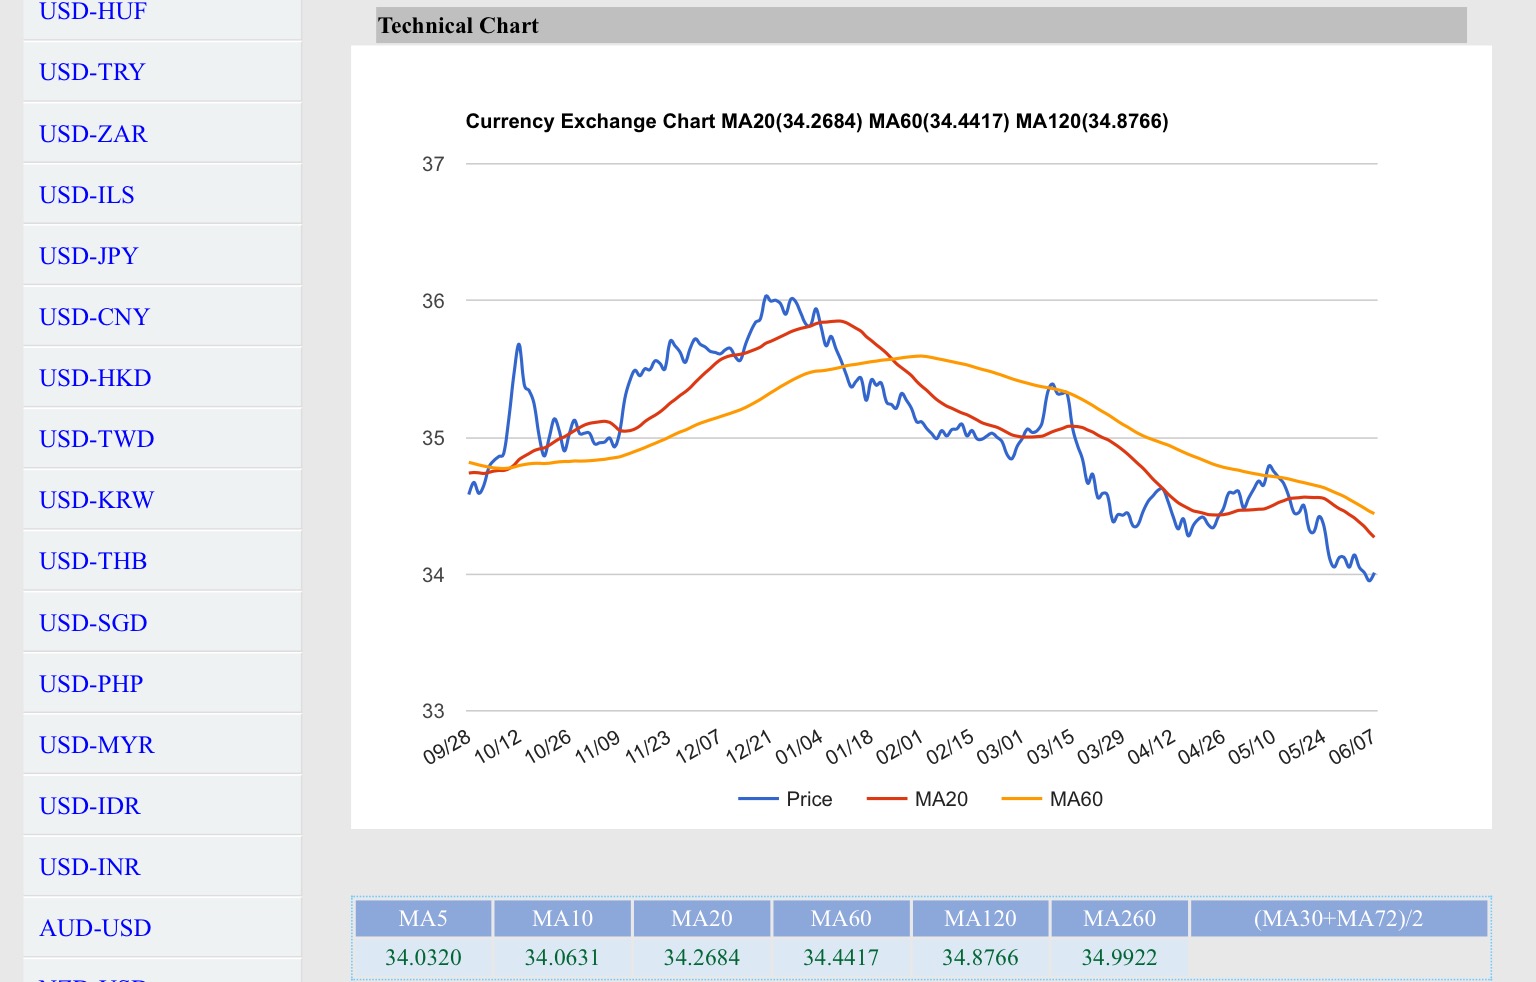
Task: Click the 03/15 x-axis date label
Action: coord(1051,747)
